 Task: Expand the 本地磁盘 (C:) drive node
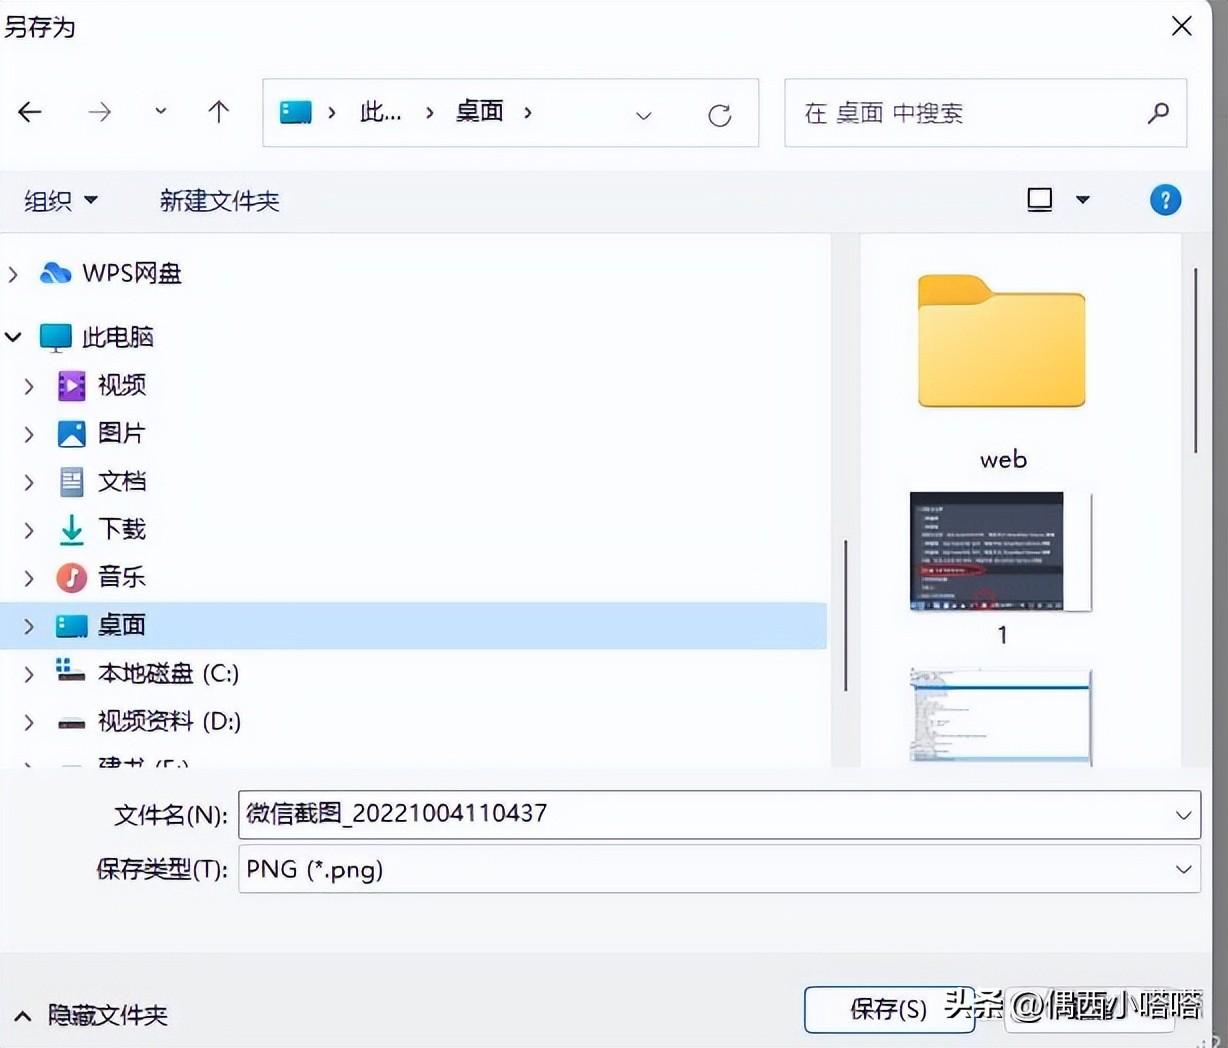click(x=29, y=674)
